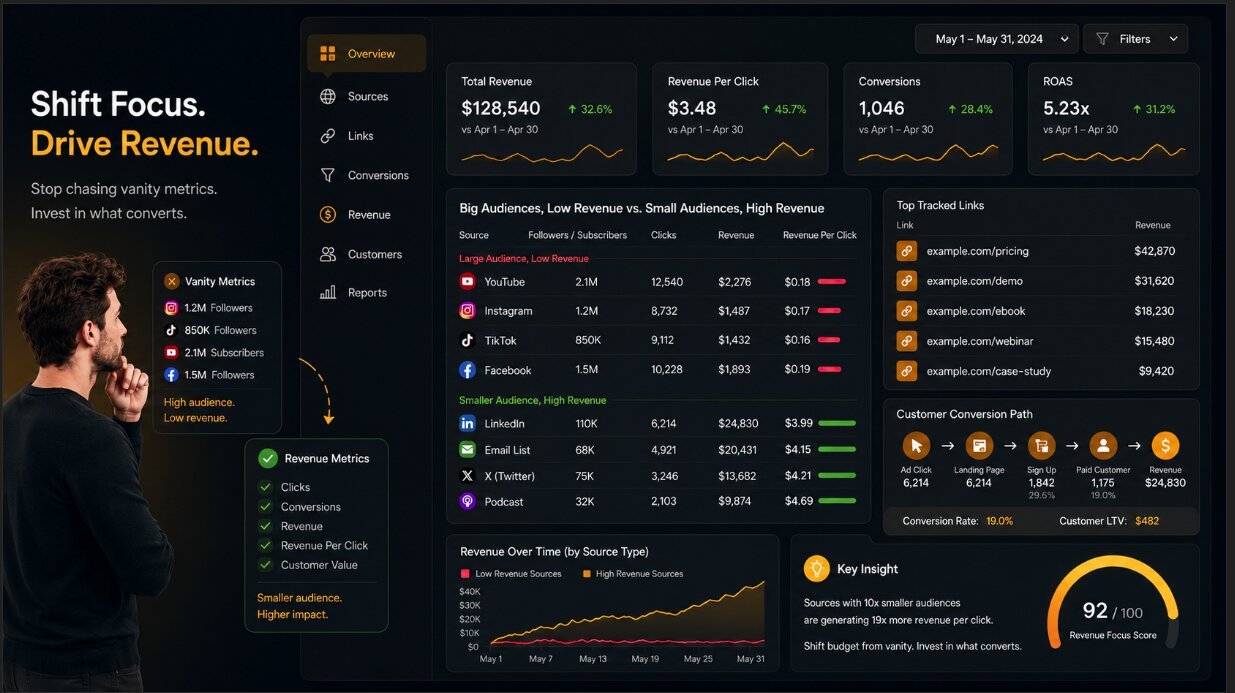Click the Instagram icon in source table
Viewport: 1235px width, 693px height.
467,311
